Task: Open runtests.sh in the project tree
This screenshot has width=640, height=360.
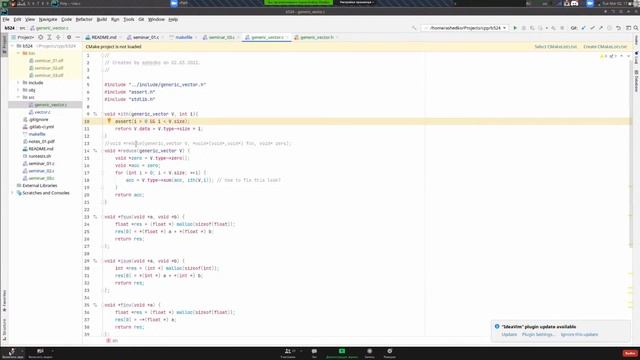Action: (x=39, y=156)
